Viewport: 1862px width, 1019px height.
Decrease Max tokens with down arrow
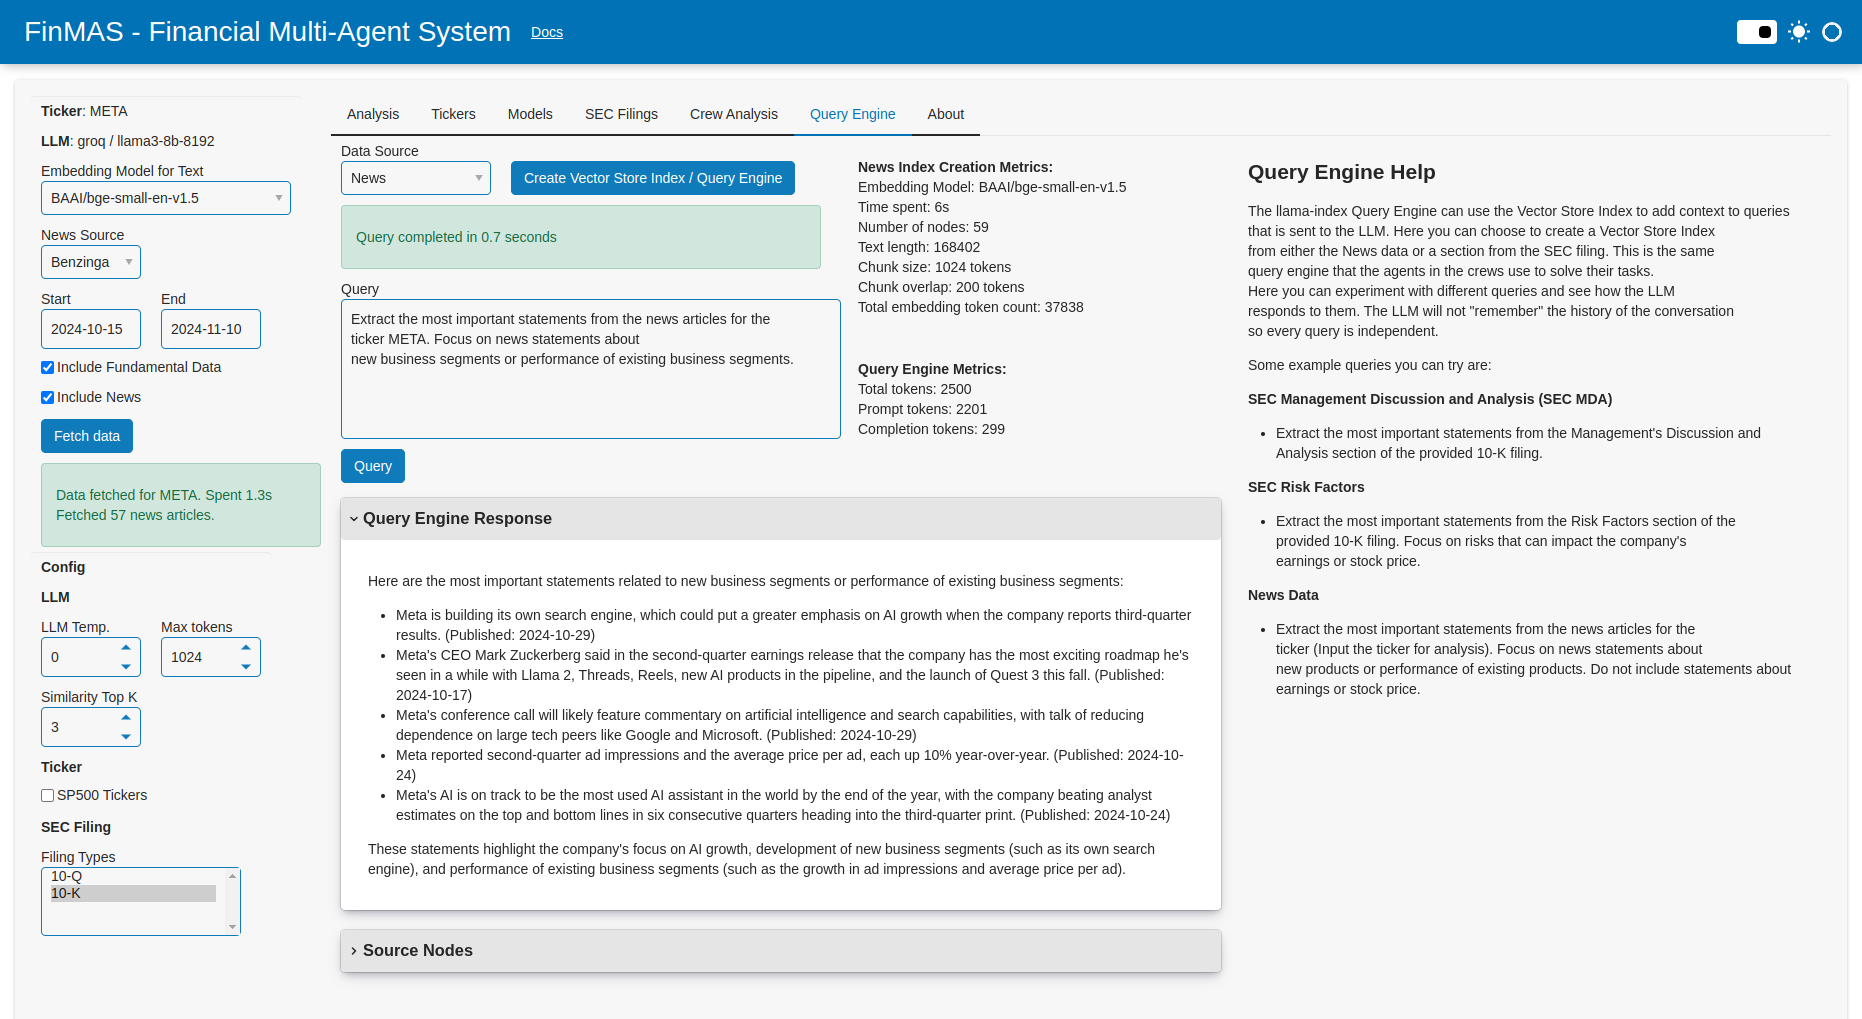[x=246, y=666]
